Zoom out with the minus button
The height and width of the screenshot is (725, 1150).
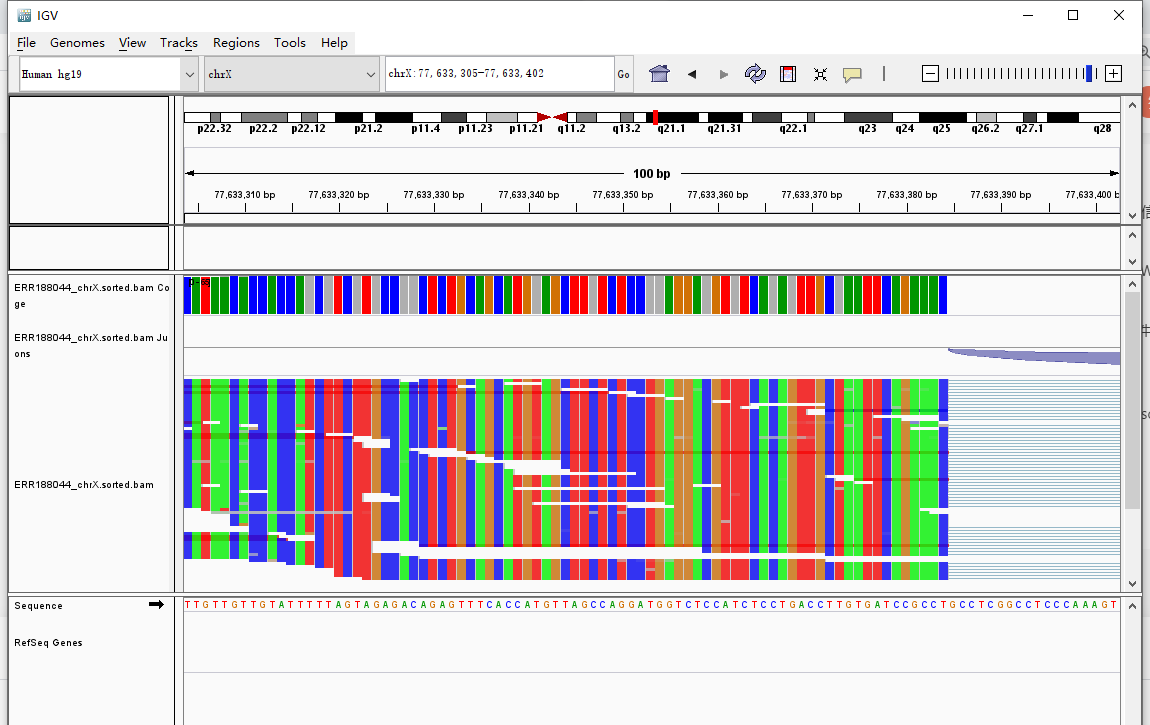tap(930, 73)
